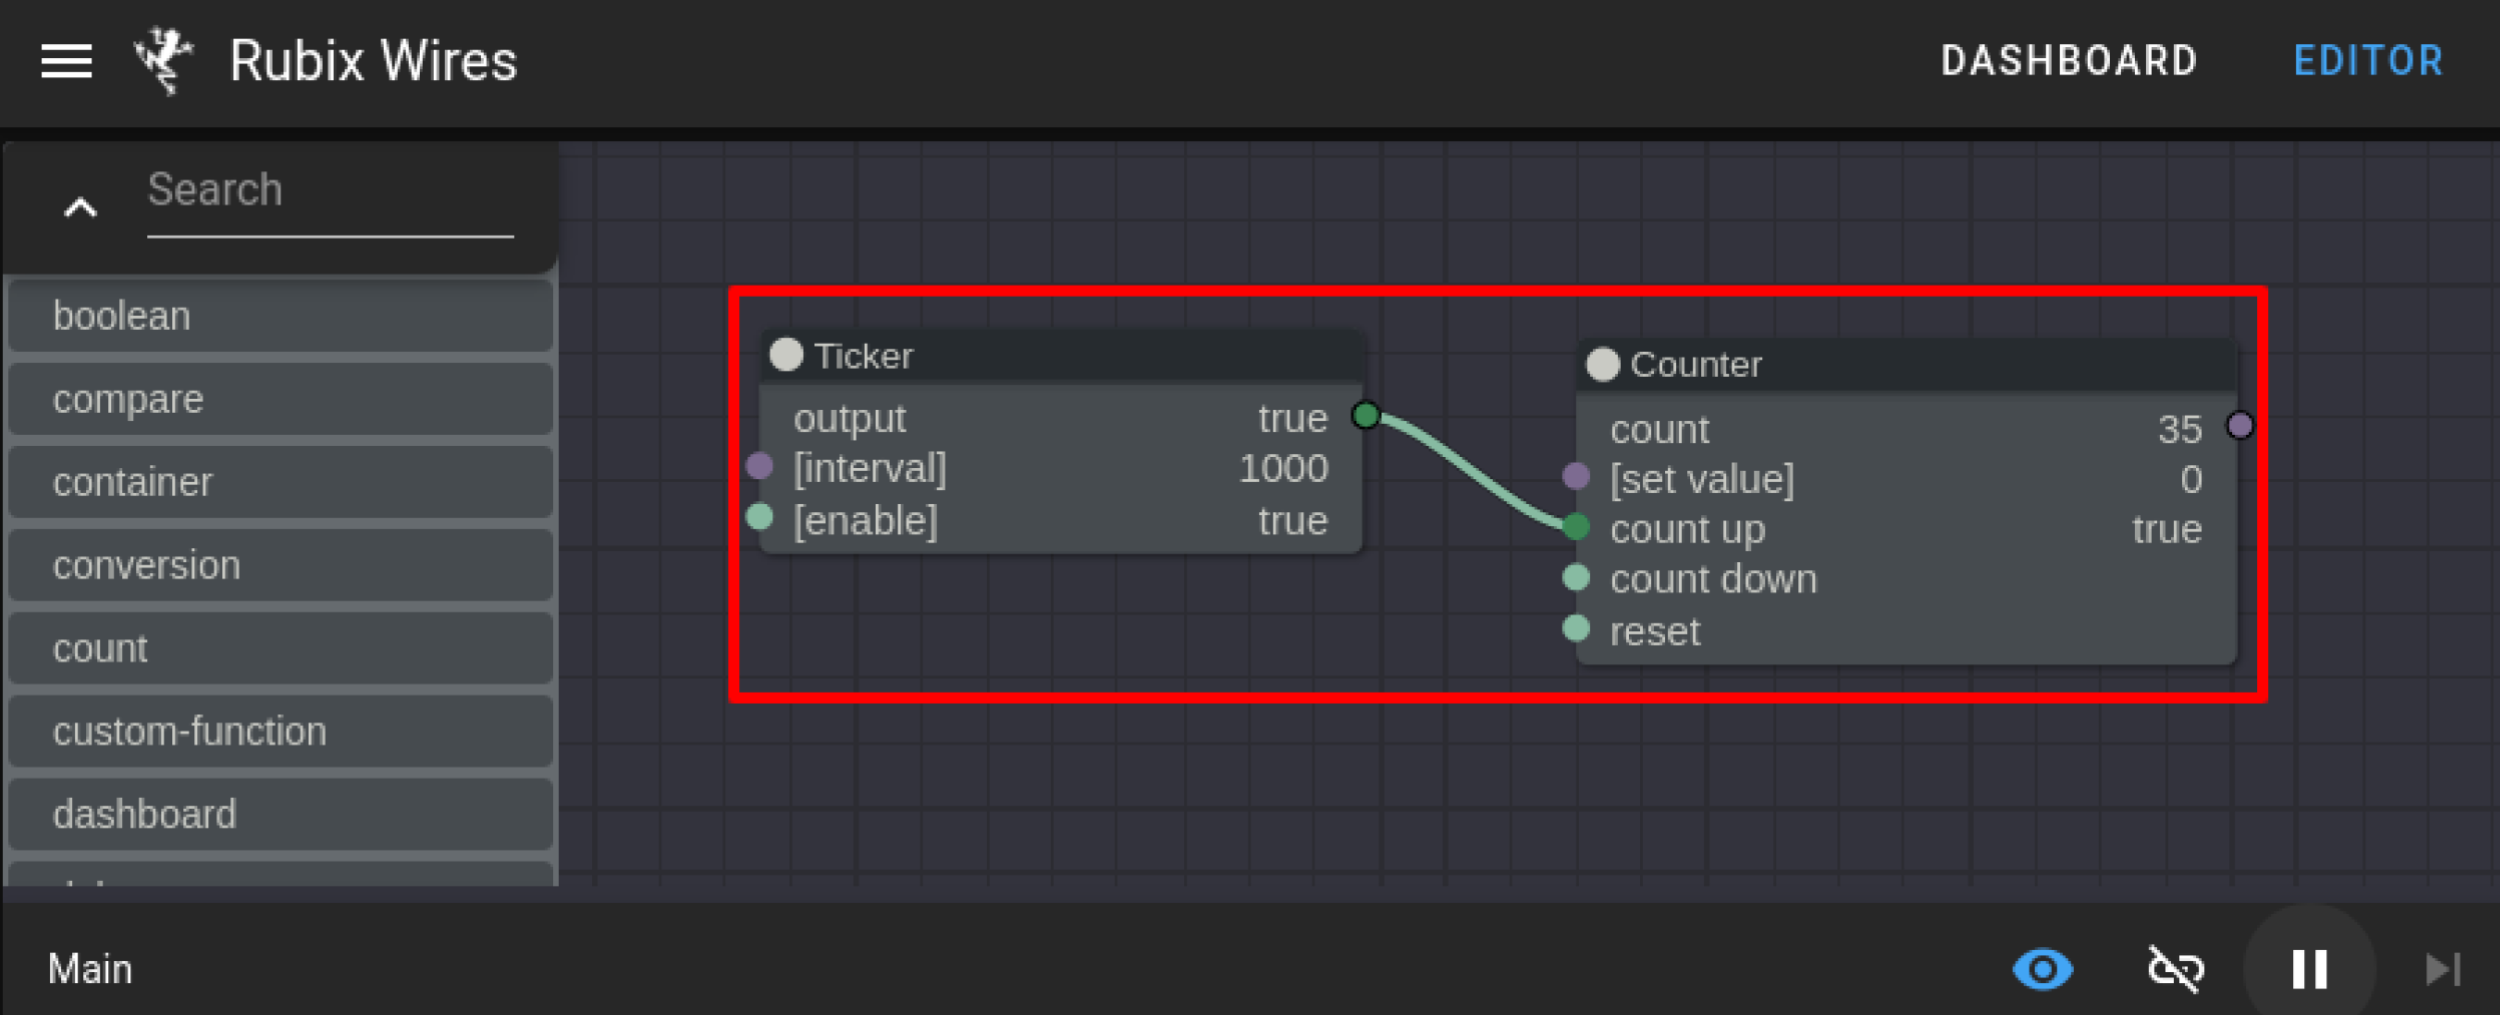Viewport: 2500px width, 1015px height.
Task: Open the Main breadcrumb
Action: [90, 969]
